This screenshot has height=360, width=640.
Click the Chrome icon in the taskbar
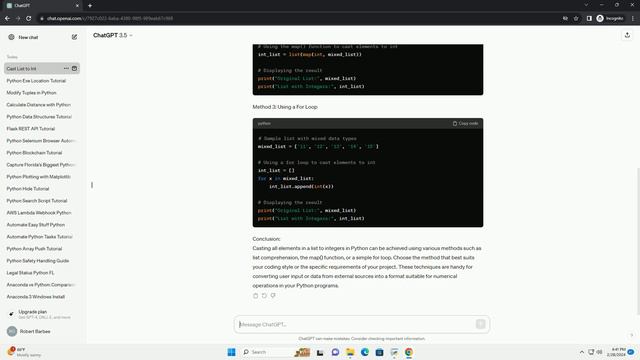pos(409,352)
